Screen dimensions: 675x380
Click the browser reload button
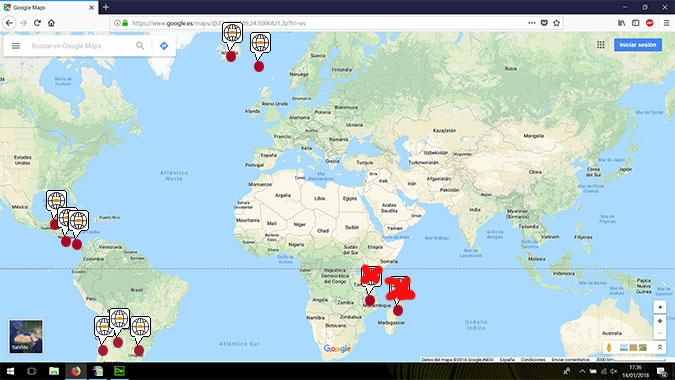(37, 23)
